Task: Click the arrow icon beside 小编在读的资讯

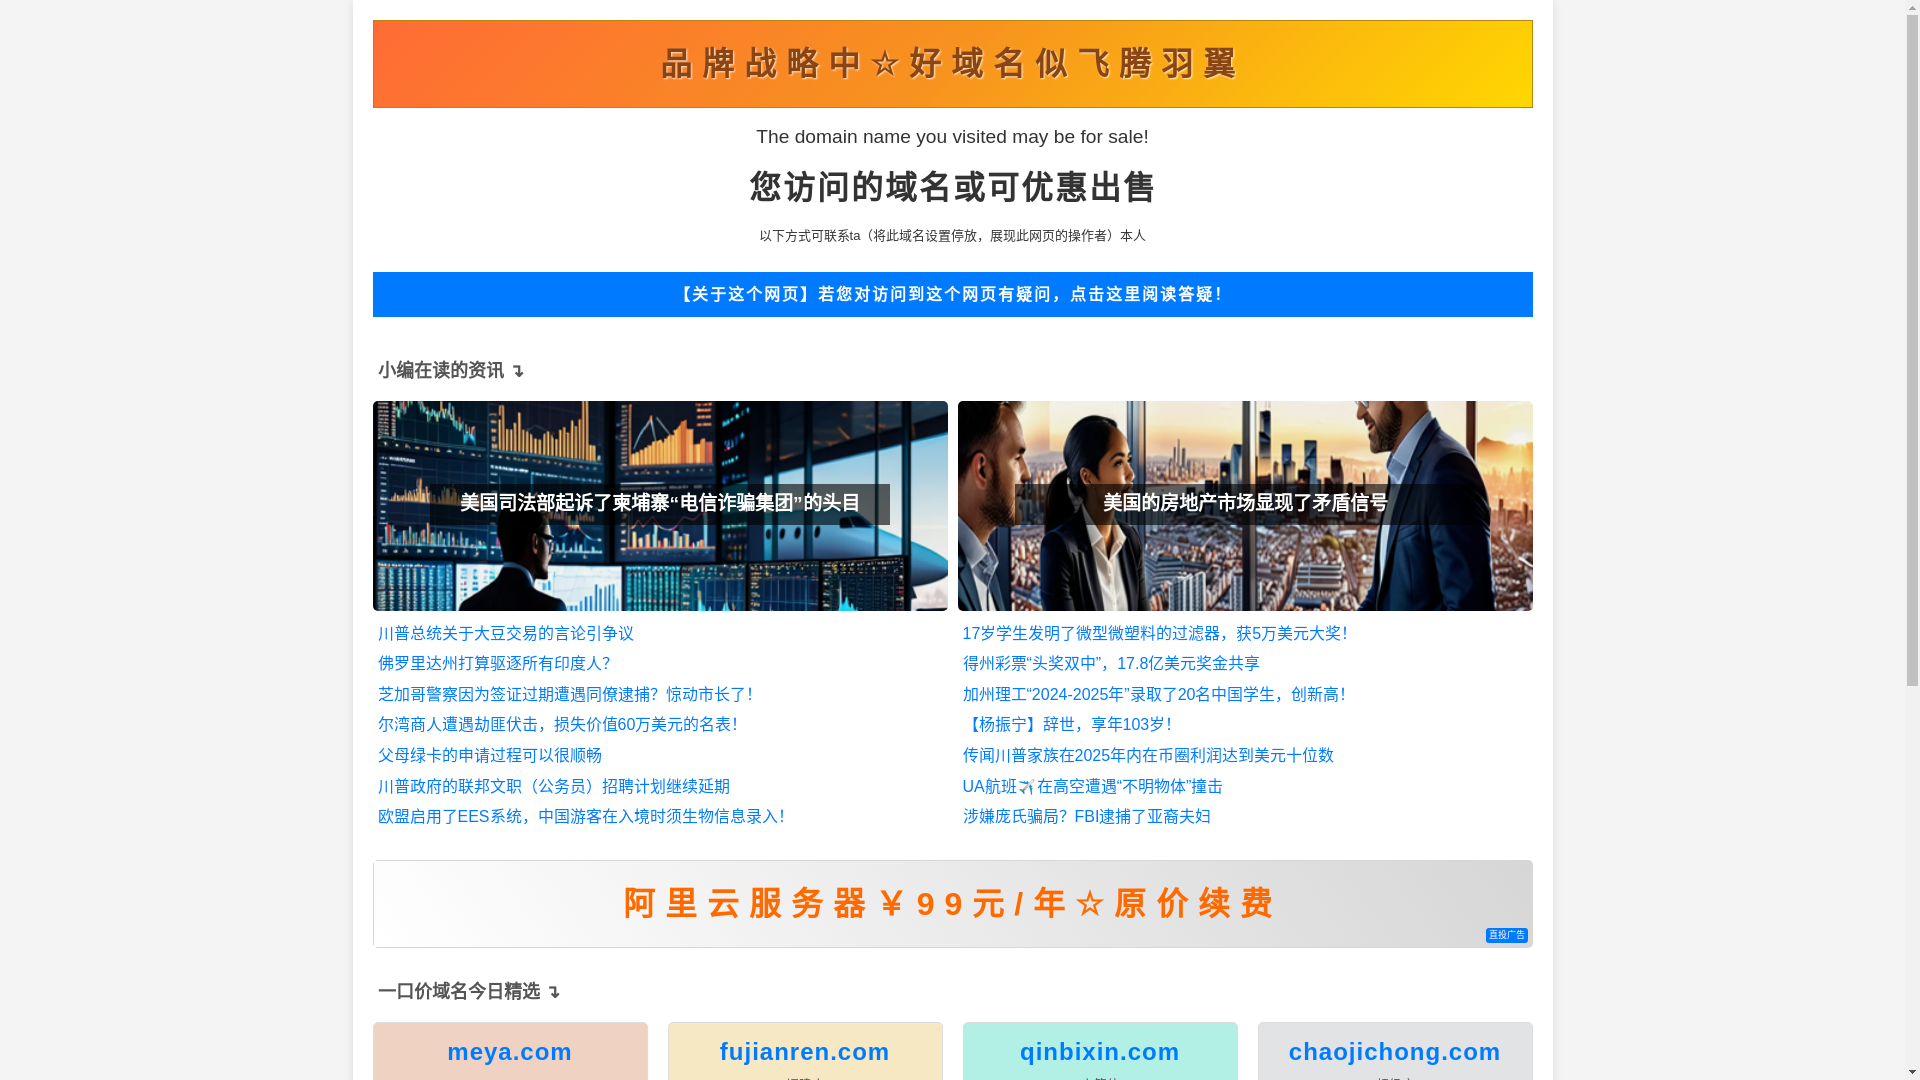Action: click(x=518, y=372)
